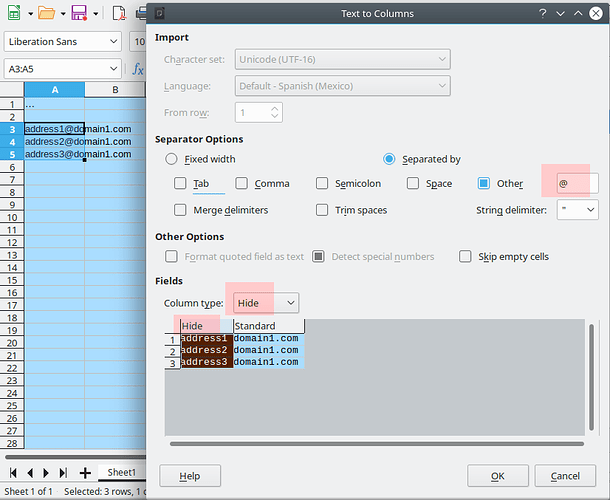Select column A header
This screenshot has width=610, height=500.
[54, 90]
